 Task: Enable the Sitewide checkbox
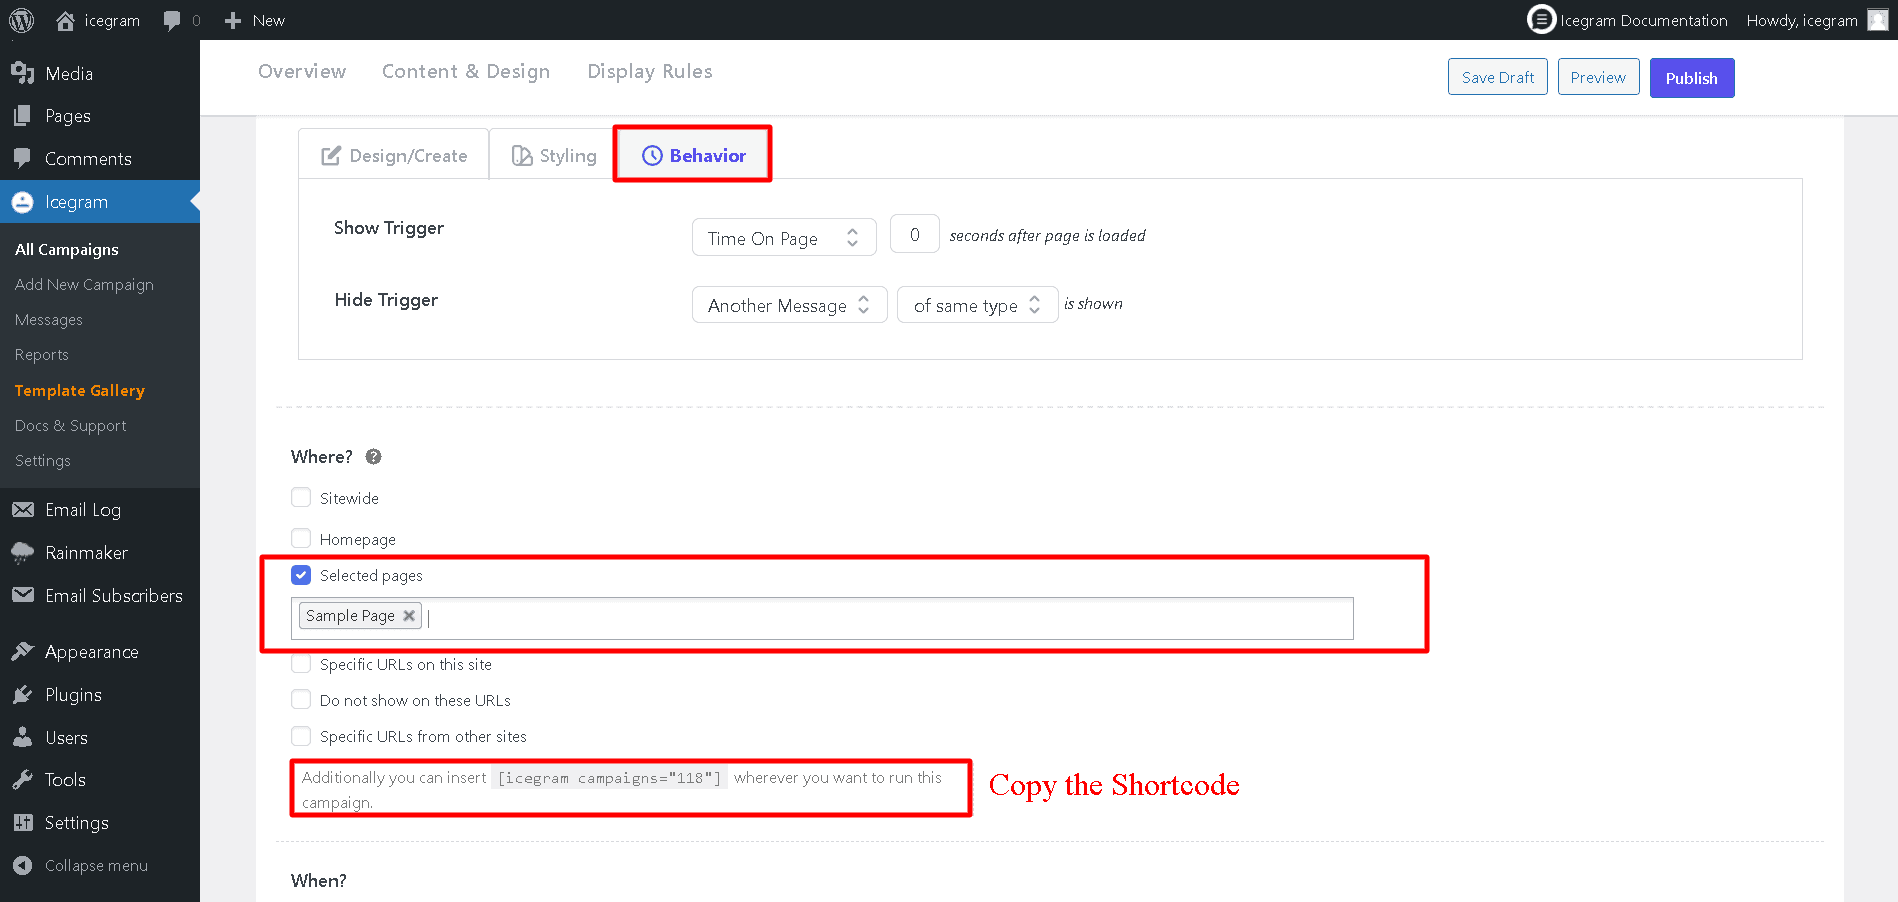pyautogui.click(x=301, y=497)
